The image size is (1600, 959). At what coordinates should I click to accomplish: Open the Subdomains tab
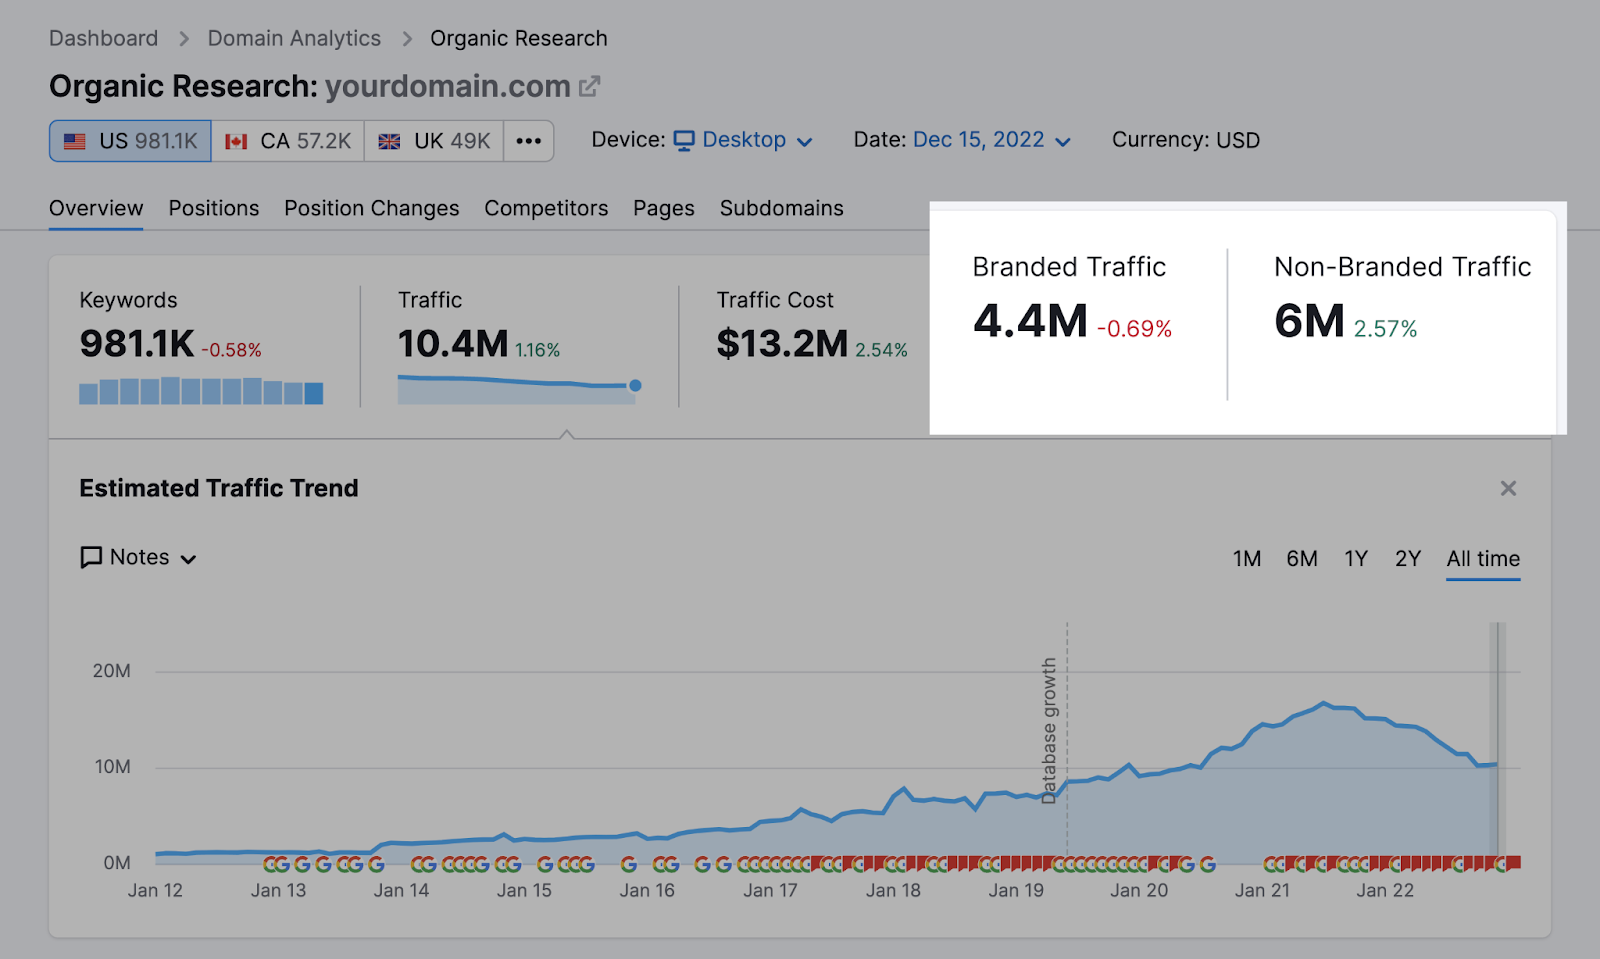coord(782,208)
